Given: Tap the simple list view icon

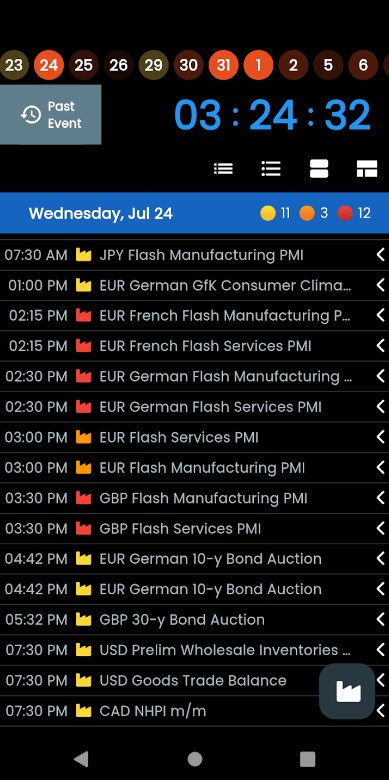Looking at the screenshot, I should pos(223,169).
